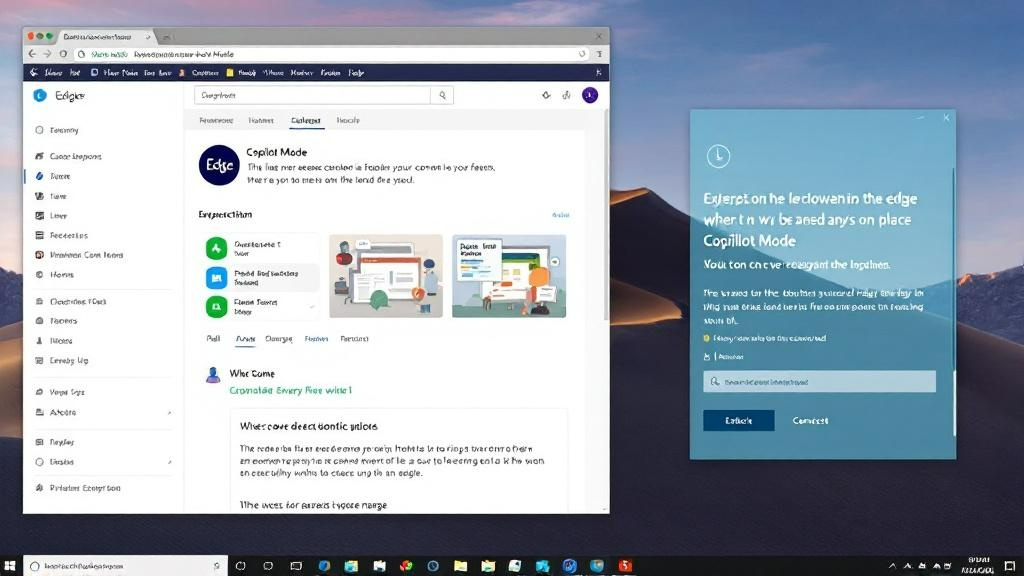Image resolution: width=1024 pixels, height=576 pixels.
Task: Focus the Windows taskbar search box
Action: coord(125,566)
